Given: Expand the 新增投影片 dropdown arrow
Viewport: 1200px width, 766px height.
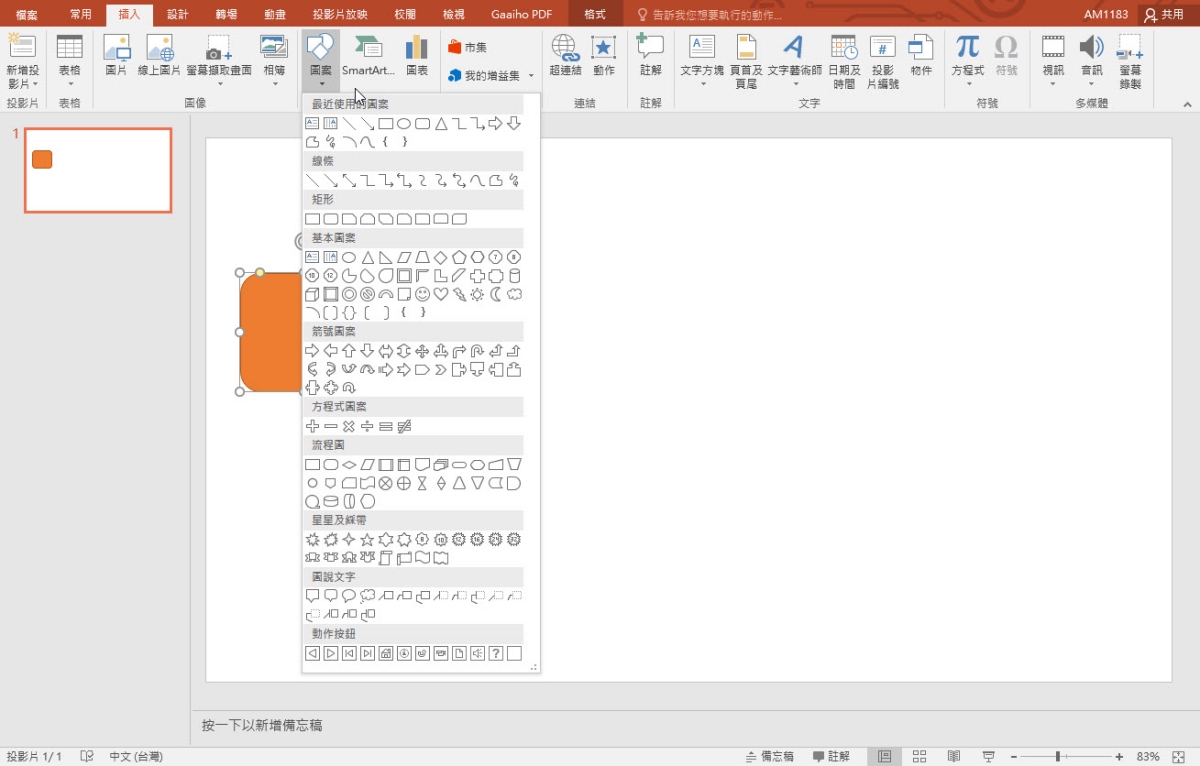Looking at the screenshot, I should click(22, 84).
